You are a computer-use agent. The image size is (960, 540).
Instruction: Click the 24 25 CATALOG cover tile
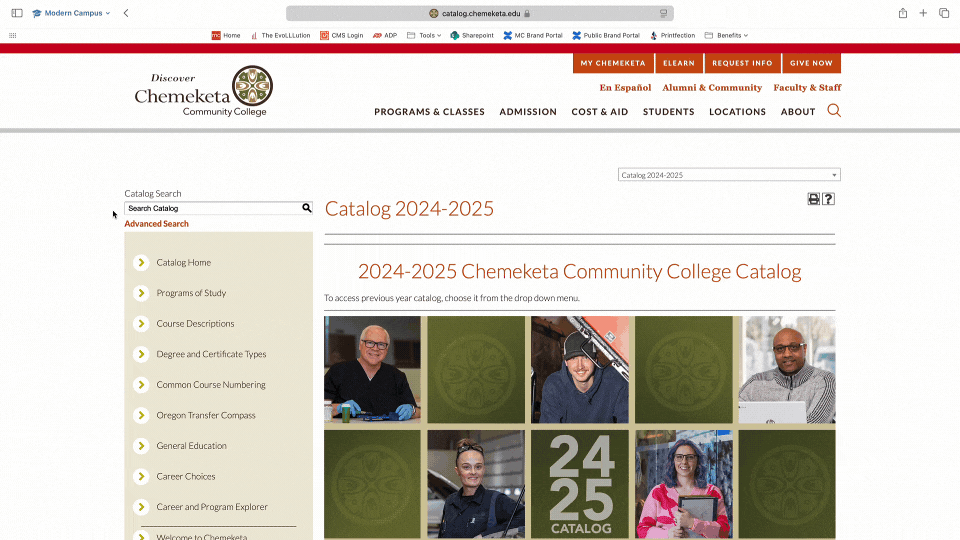pyautogui.click(x=580, y=484)
